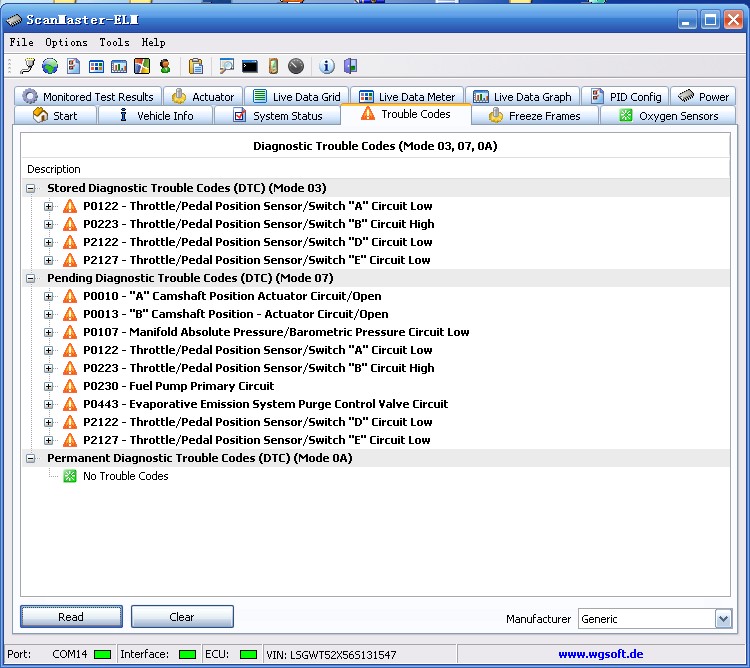This screenshot has width=750, height=668.
Task: Click the bar chart window toolbar icon
Action: (119, 66)
